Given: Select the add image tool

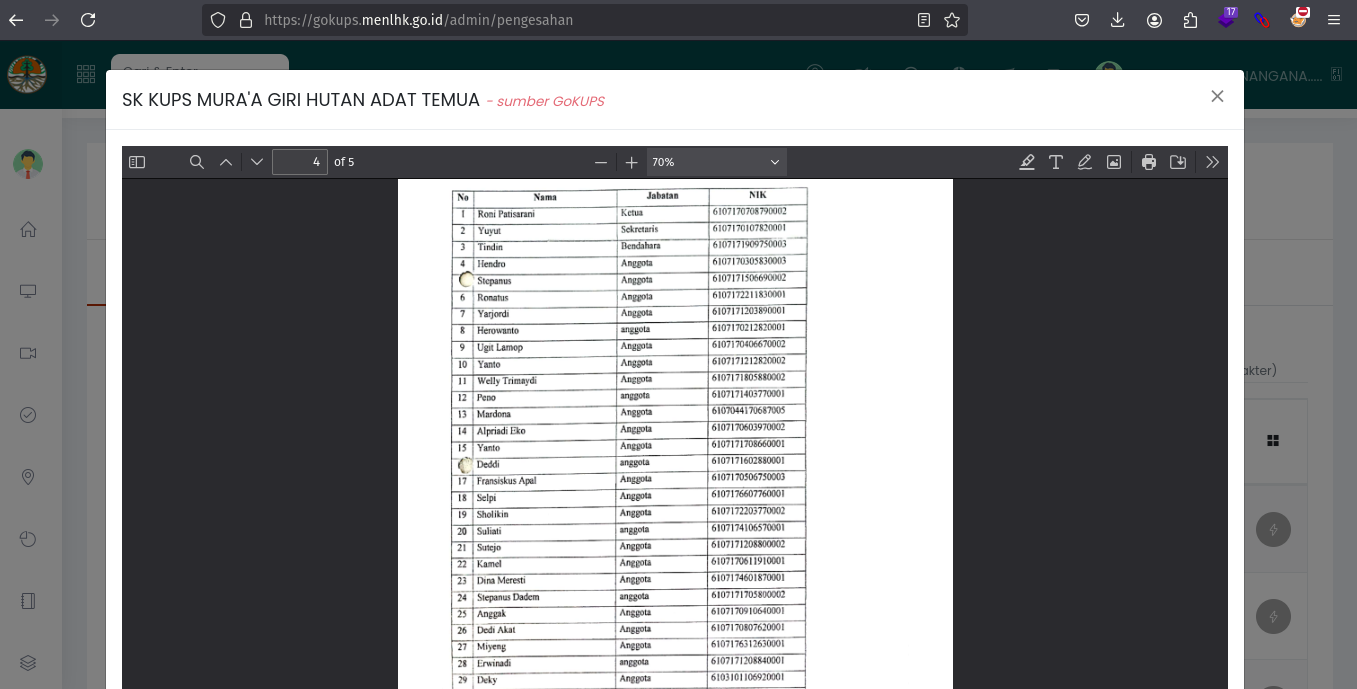Looking at the screenshot, I should (x=1114, y=162).
